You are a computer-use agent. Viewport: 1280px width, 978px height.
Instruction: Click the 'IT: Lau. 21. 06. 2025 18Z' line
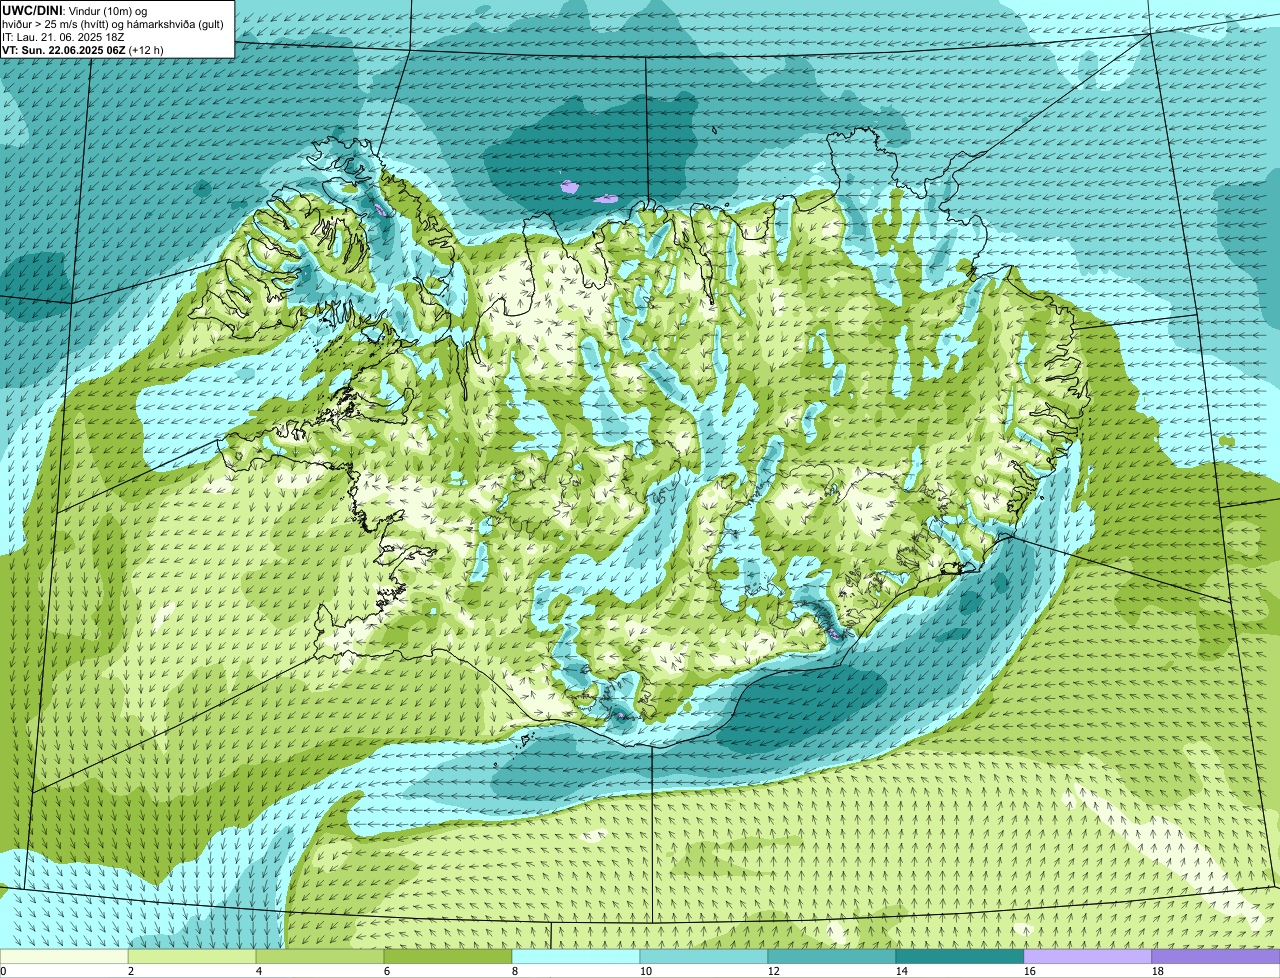coord(63,37)
